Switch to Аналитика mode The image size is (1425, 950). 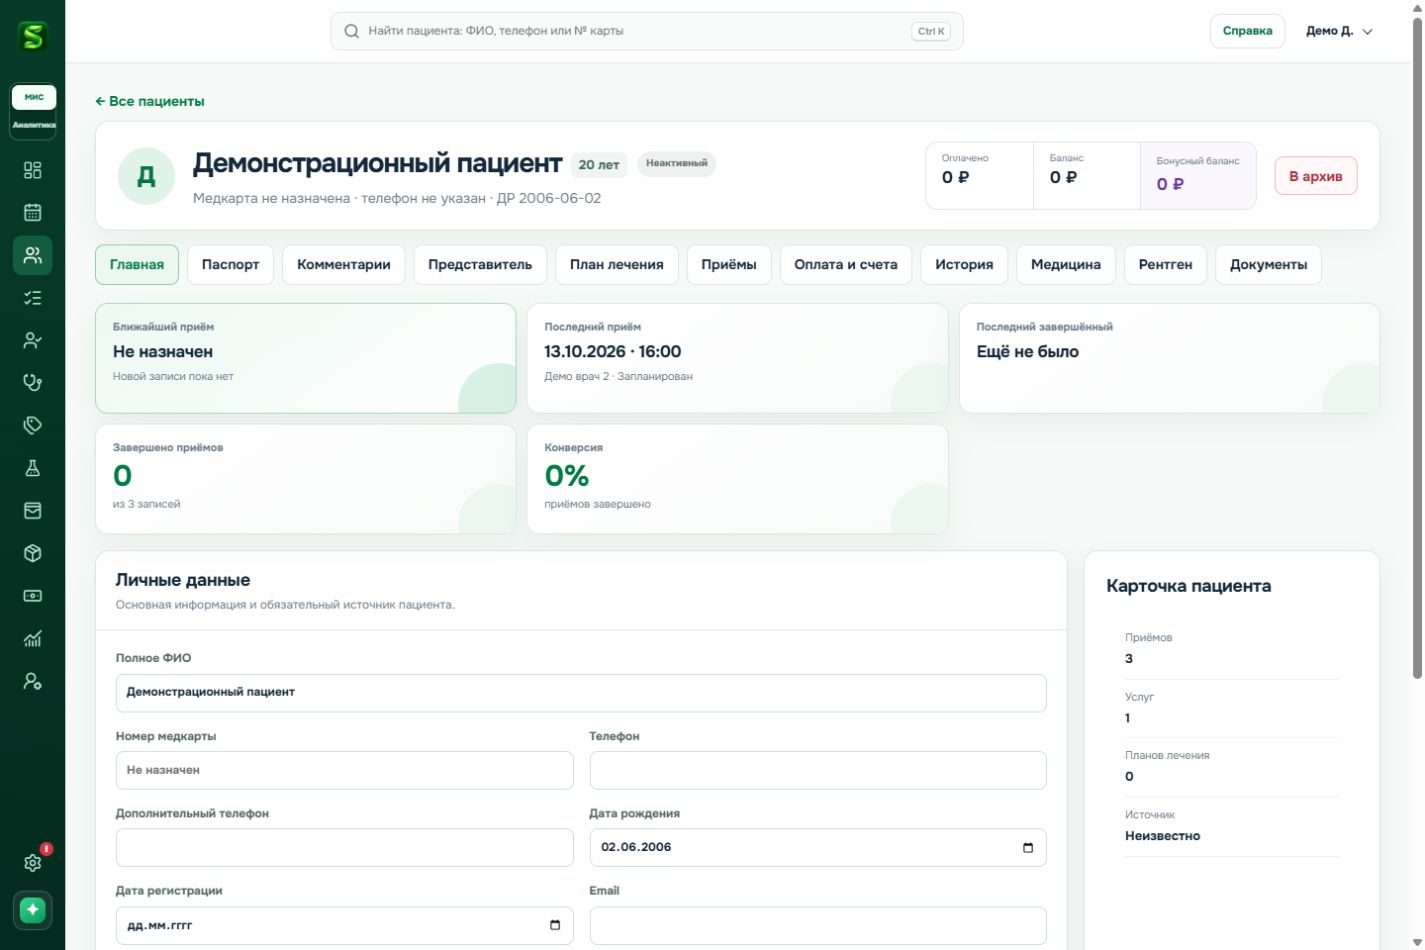(x=34, y=125)
